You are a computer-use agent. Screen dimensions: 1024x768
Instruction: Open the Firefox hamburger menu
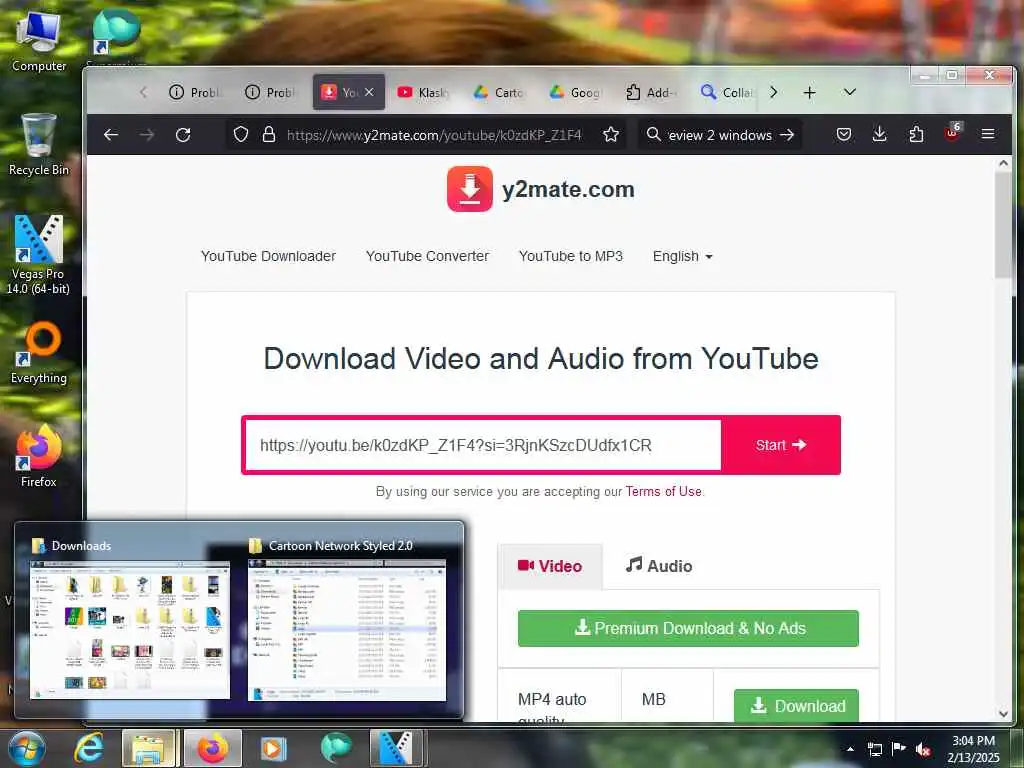point(987,134)
